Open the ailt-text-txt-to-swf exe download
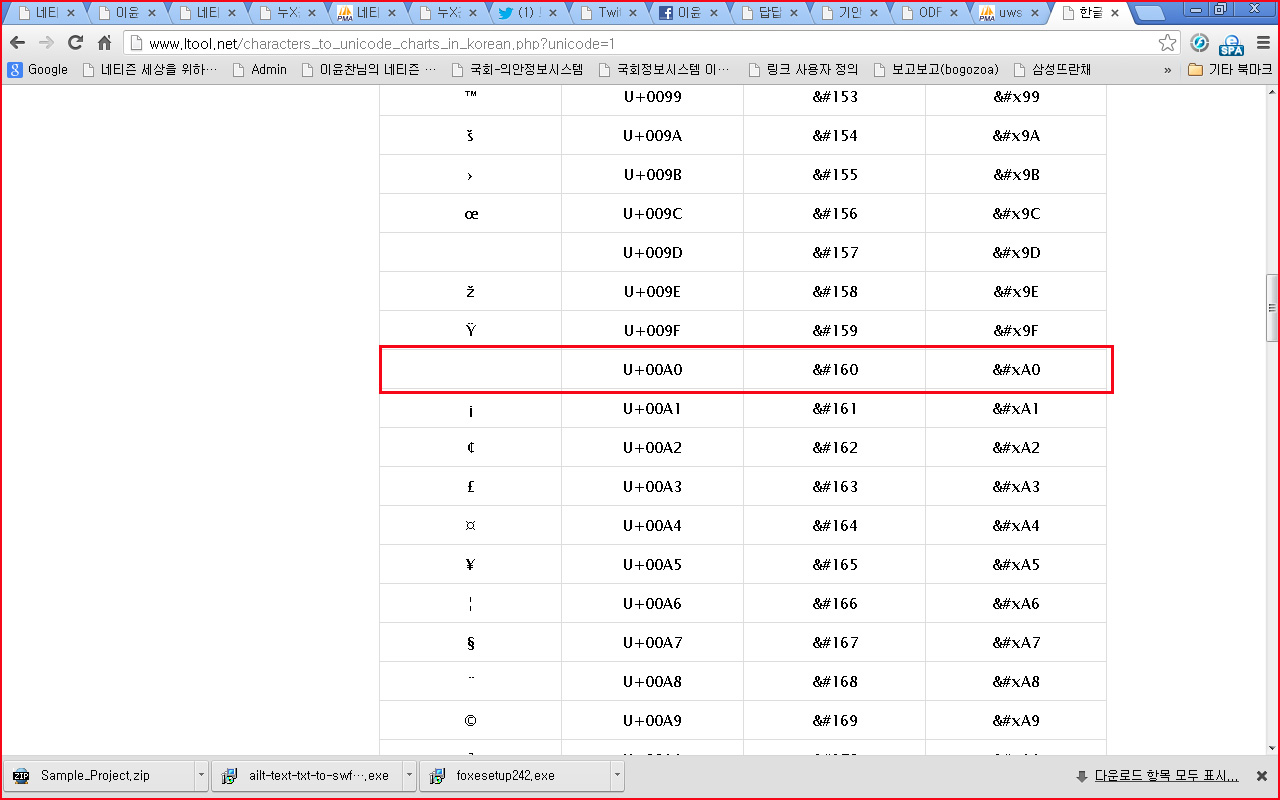Viewport: 1280px width, 800px height. pos(309,775)
